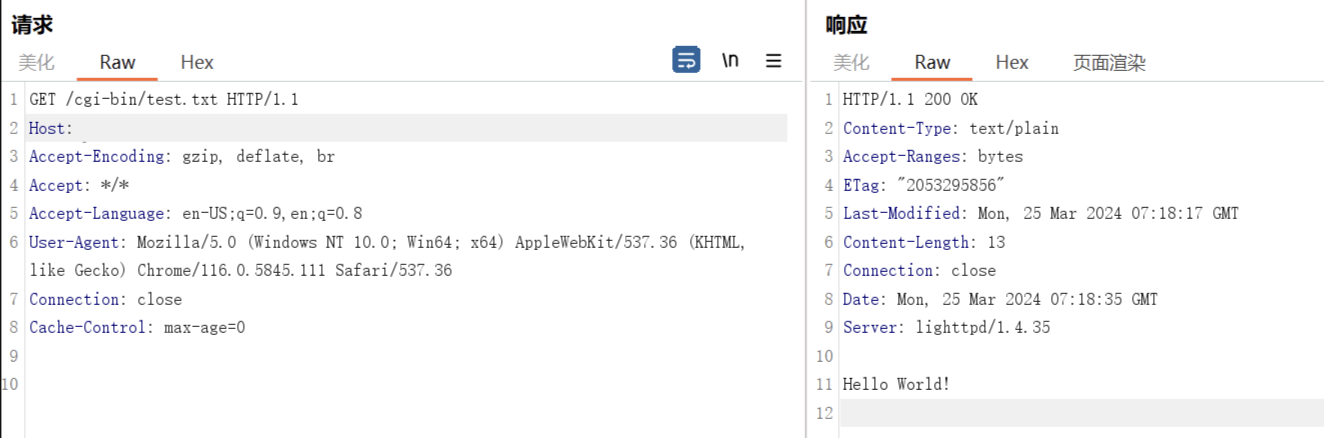This screenshot has width=1324, height=438.
Task: Click the Server: lighttpd/1.4.35 header
Action: click(947, 328)
